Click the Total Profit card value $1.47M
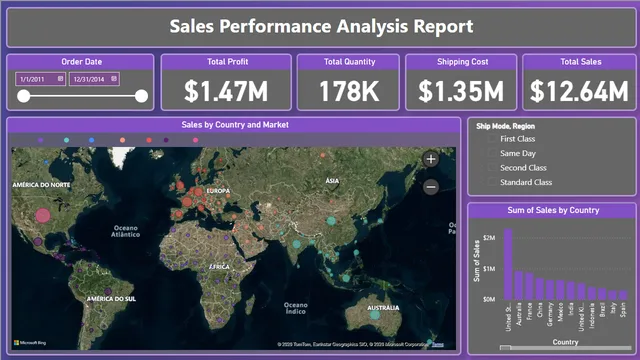 tap(226, 91)
